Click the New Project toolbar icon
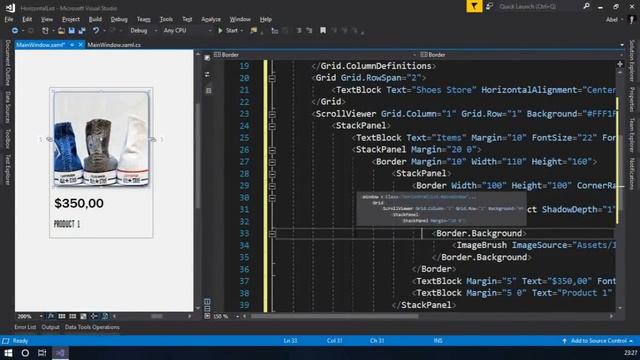640x360 pixels. 45,31
